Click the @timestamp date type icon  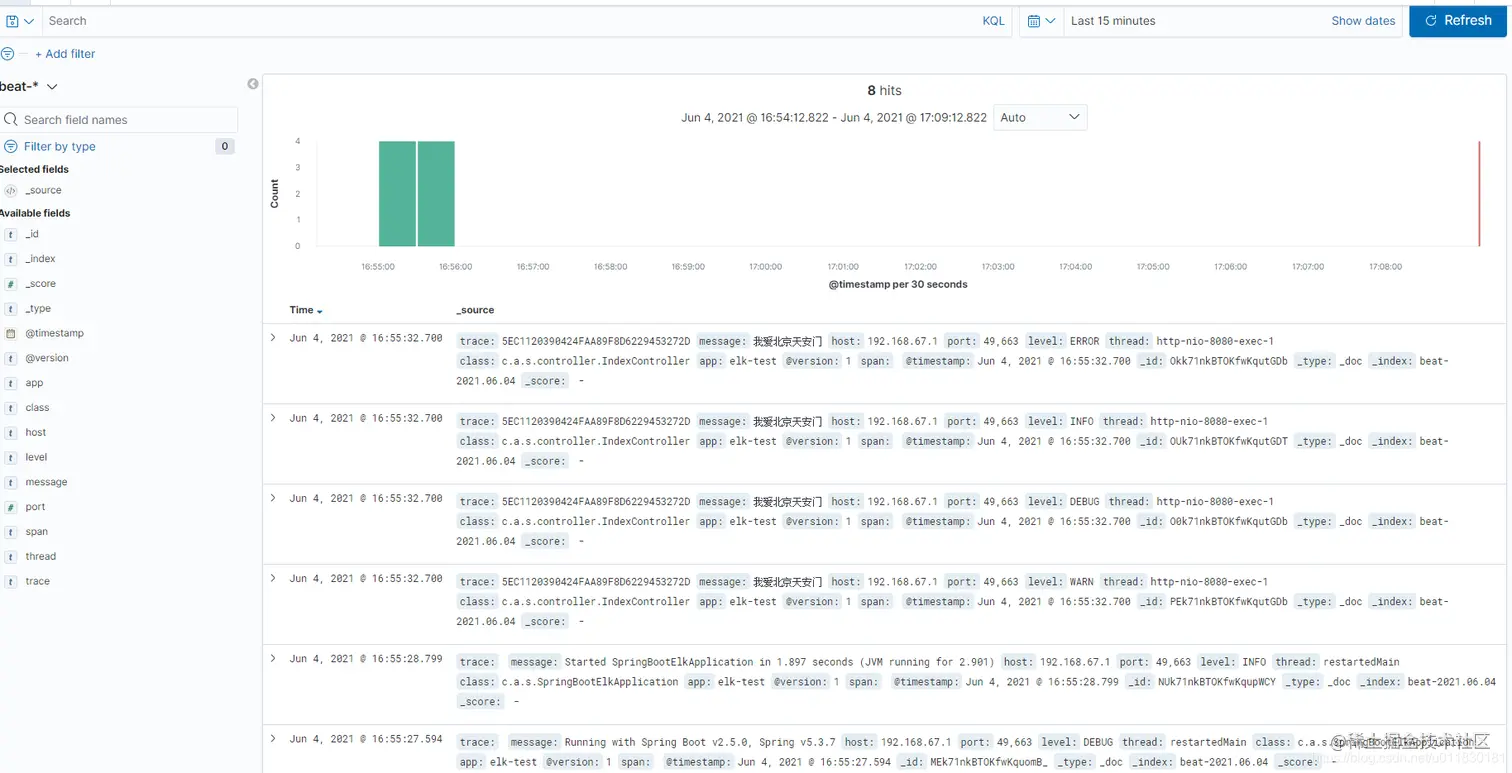point(11,333)
